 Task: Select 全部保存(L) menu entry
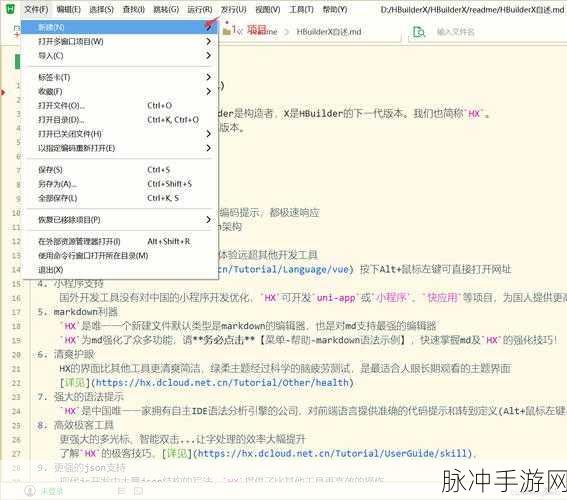pos(119,198)
